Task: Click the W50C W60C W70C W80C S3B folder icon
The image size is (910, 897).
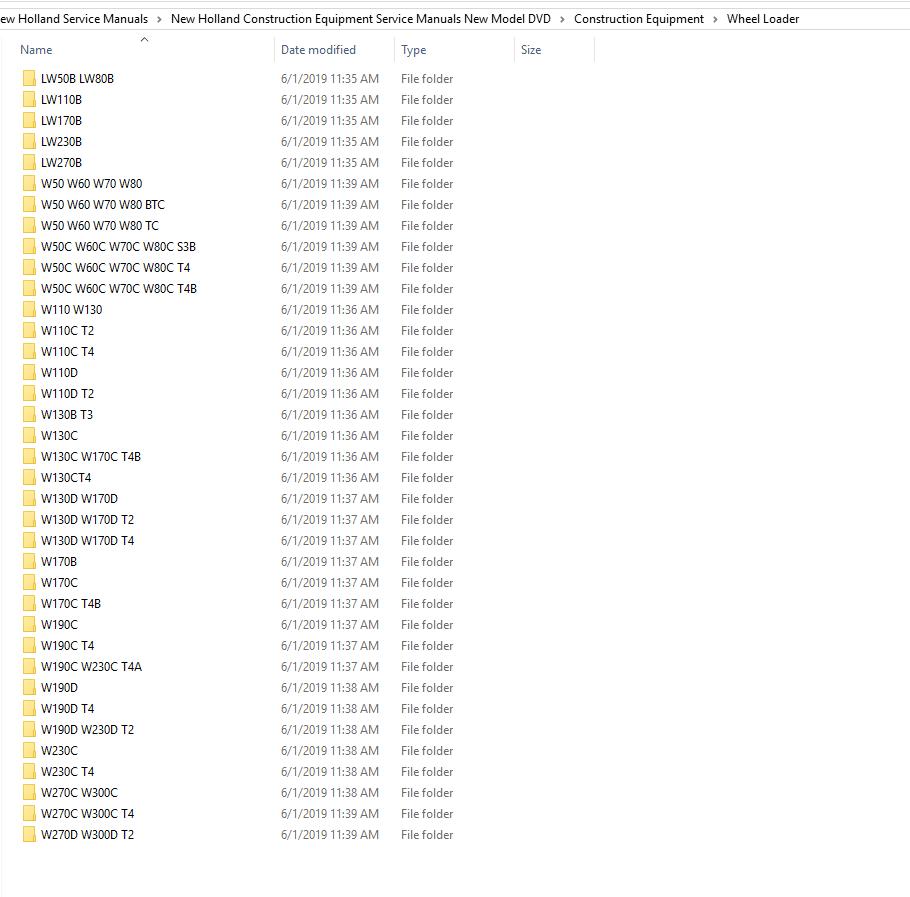Action: tap(29, 246)
